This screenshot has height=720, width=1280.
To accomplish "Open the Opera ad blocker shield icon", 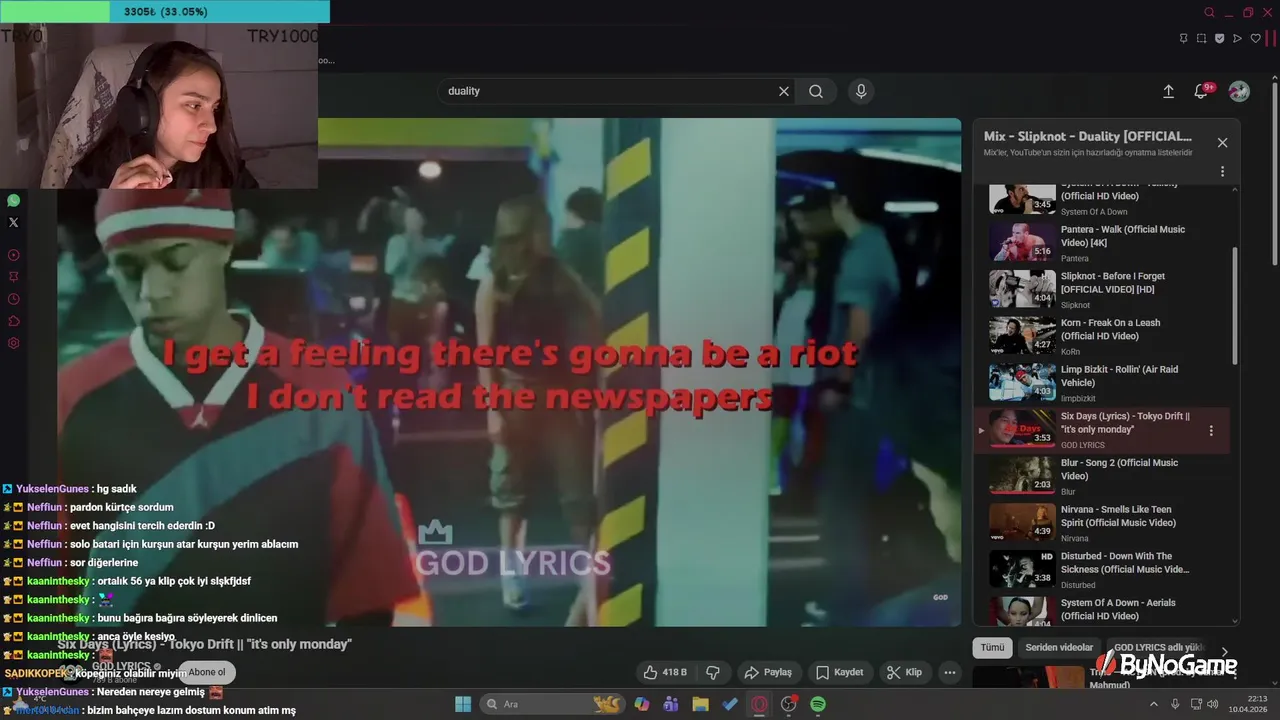I will pos(1220,38).
